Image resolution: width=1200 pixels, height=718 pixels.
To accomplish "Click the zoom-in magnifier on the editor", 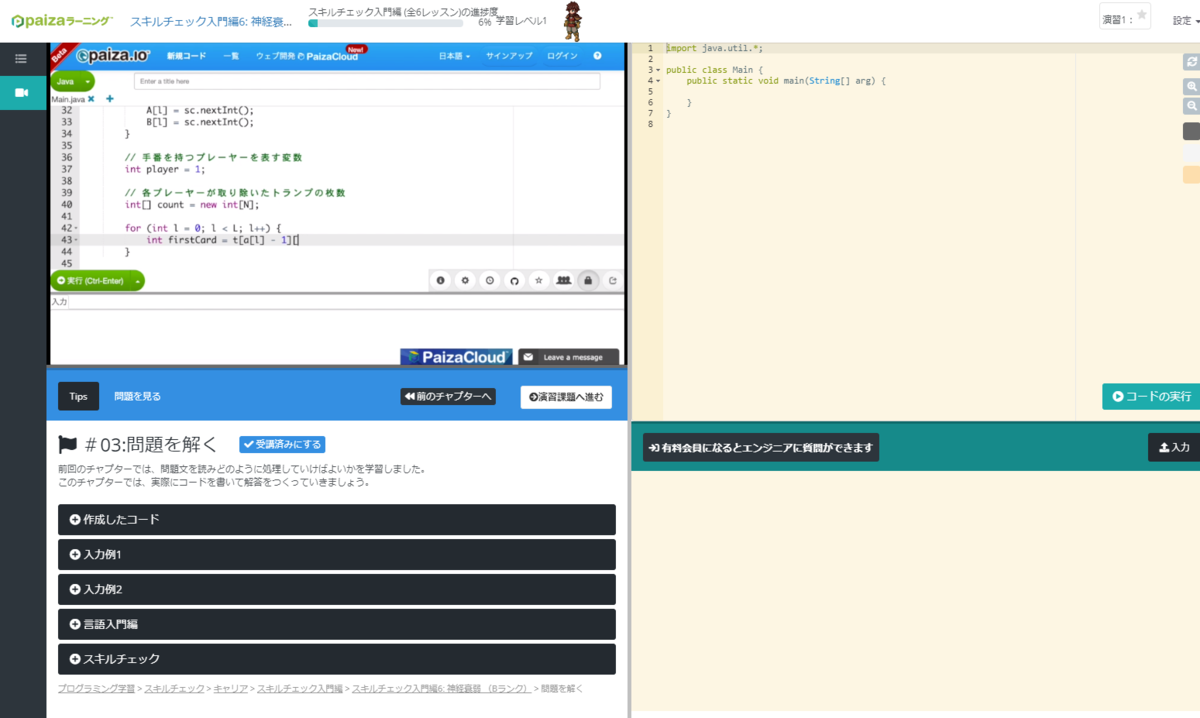I will 1191,87.
